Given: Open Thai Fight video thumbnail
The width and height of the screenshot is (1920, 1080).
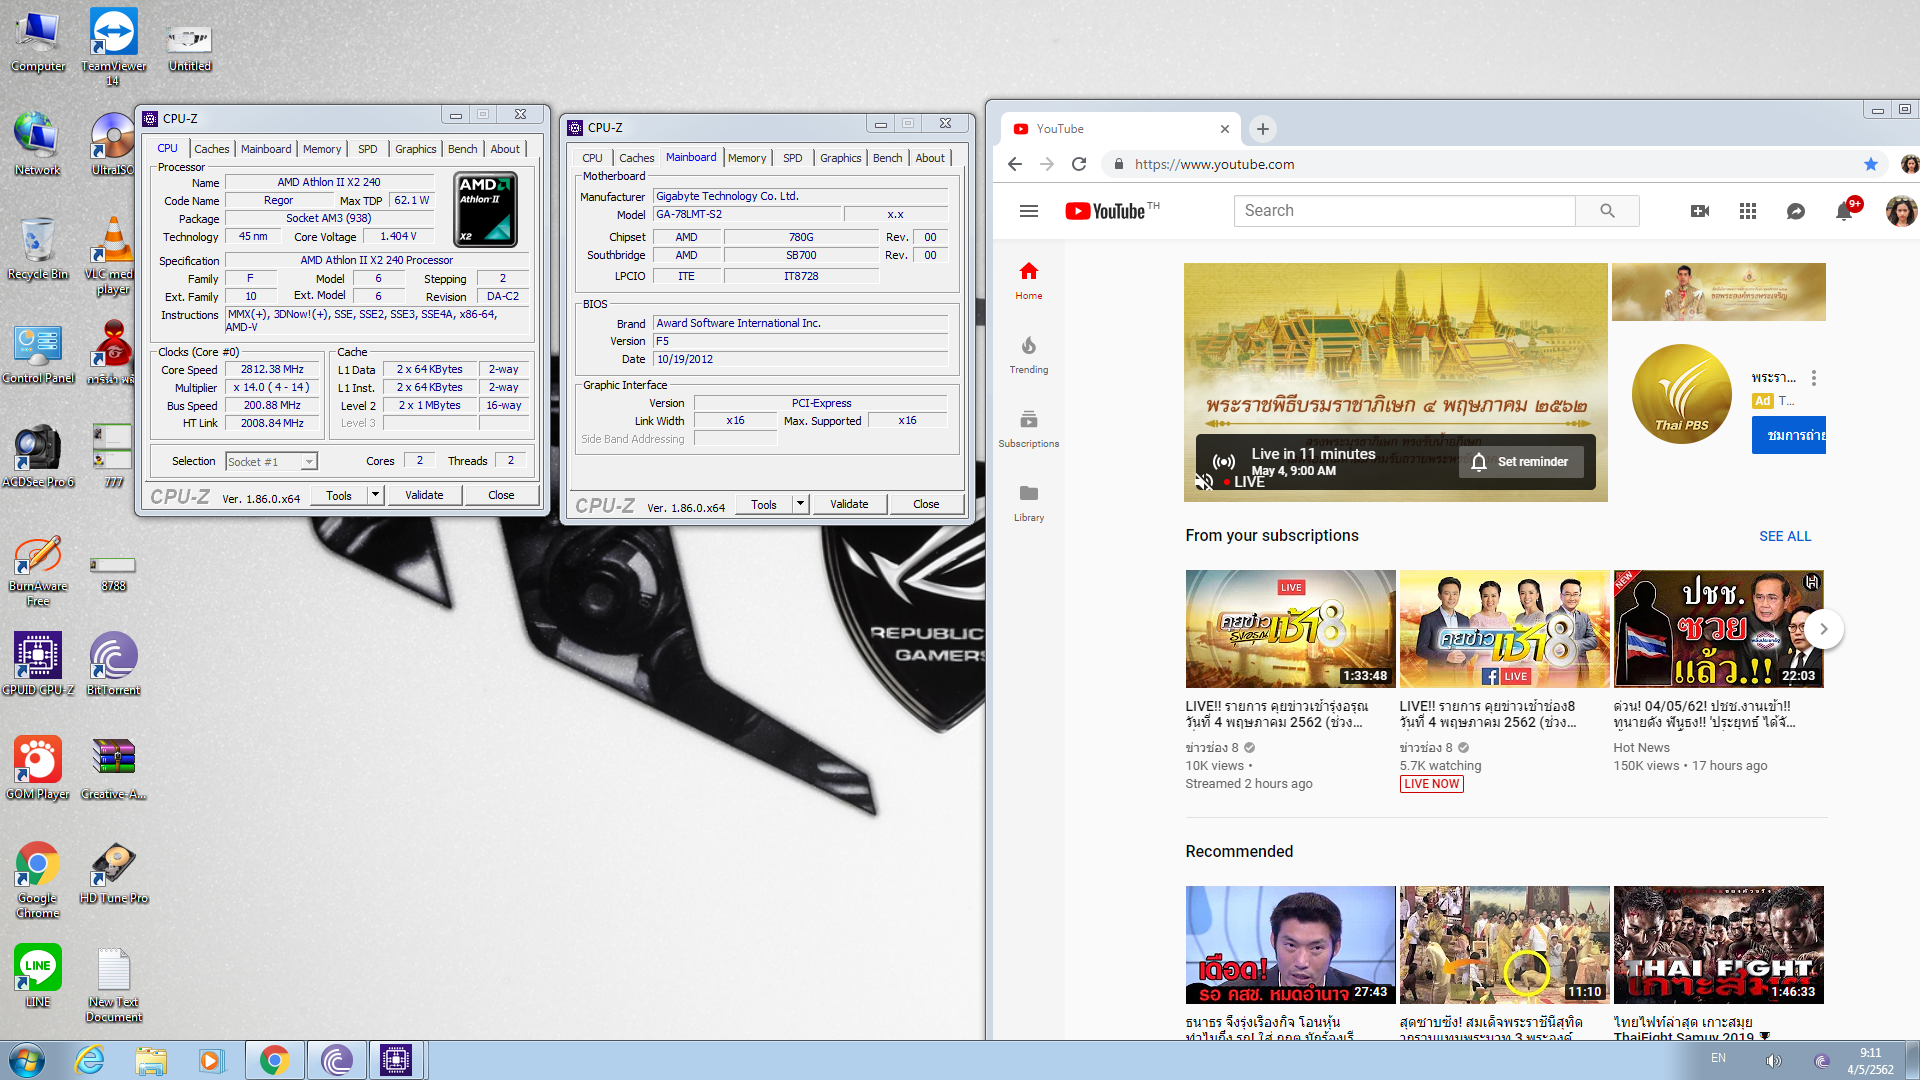Looking at the screenshot, I should tap(1718, 945).
